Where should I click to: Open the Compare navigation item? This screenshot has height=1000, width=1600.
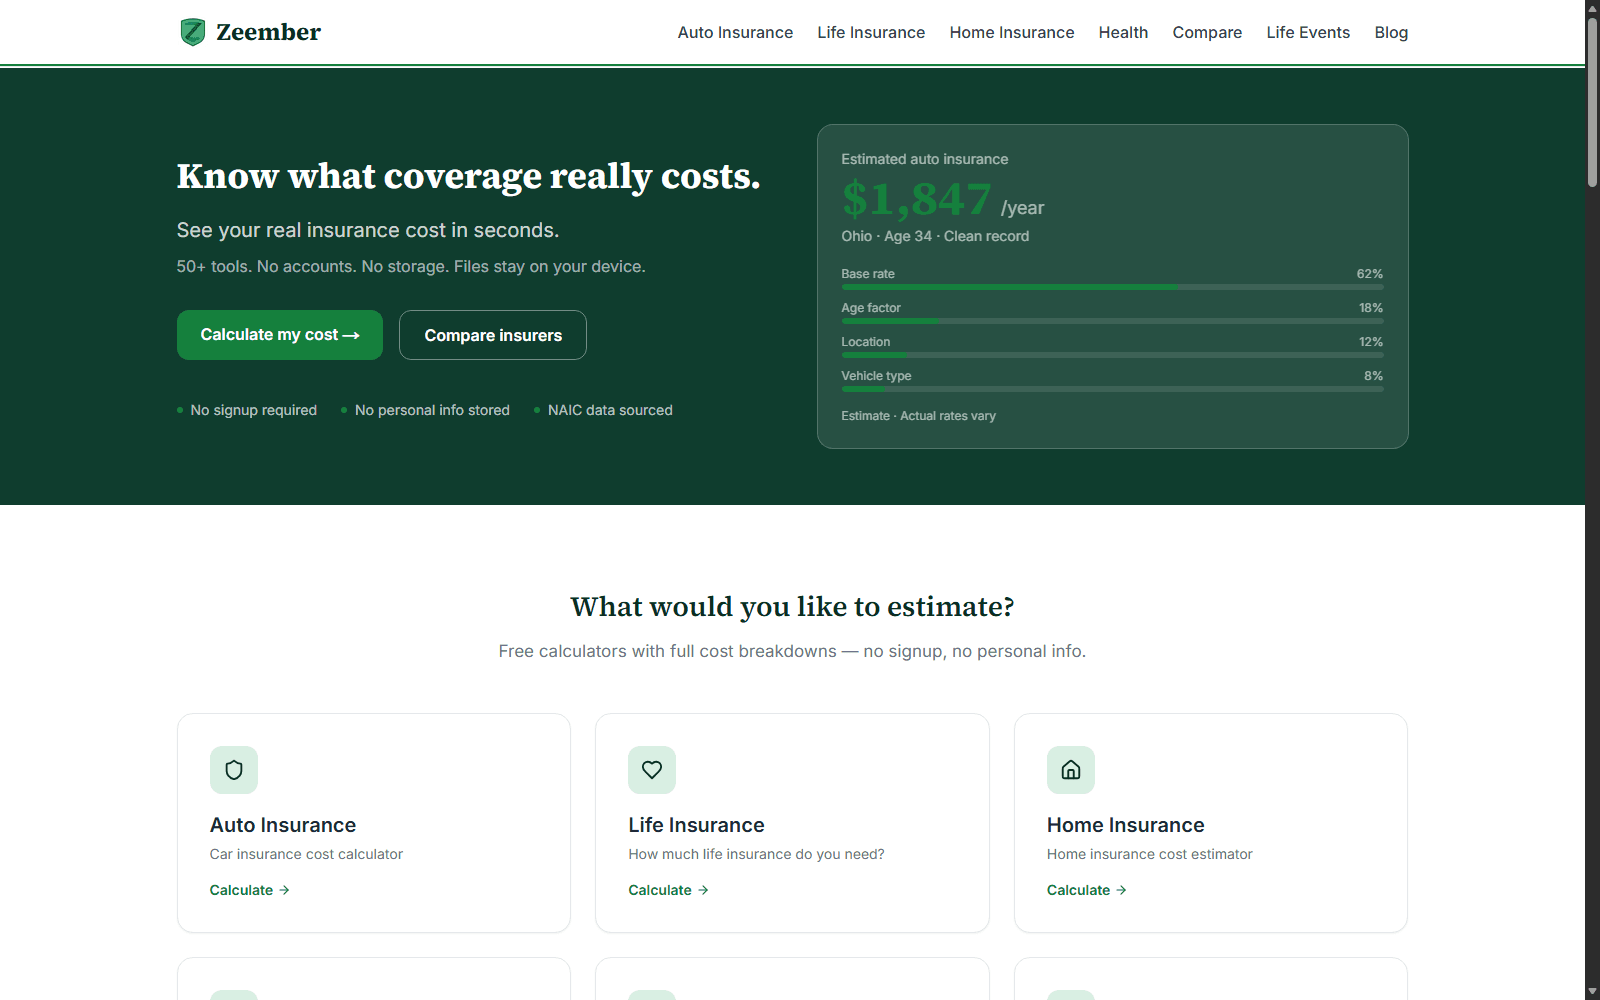pos(1207,32)
